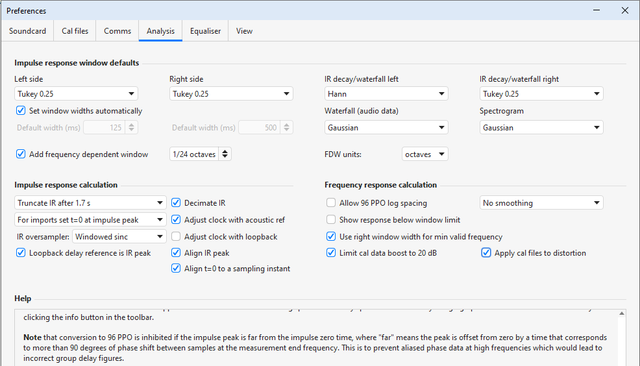Open the Truncate IR after 1.7 s dropdown
Screen dimensions: 640x366
pos(90,203)
